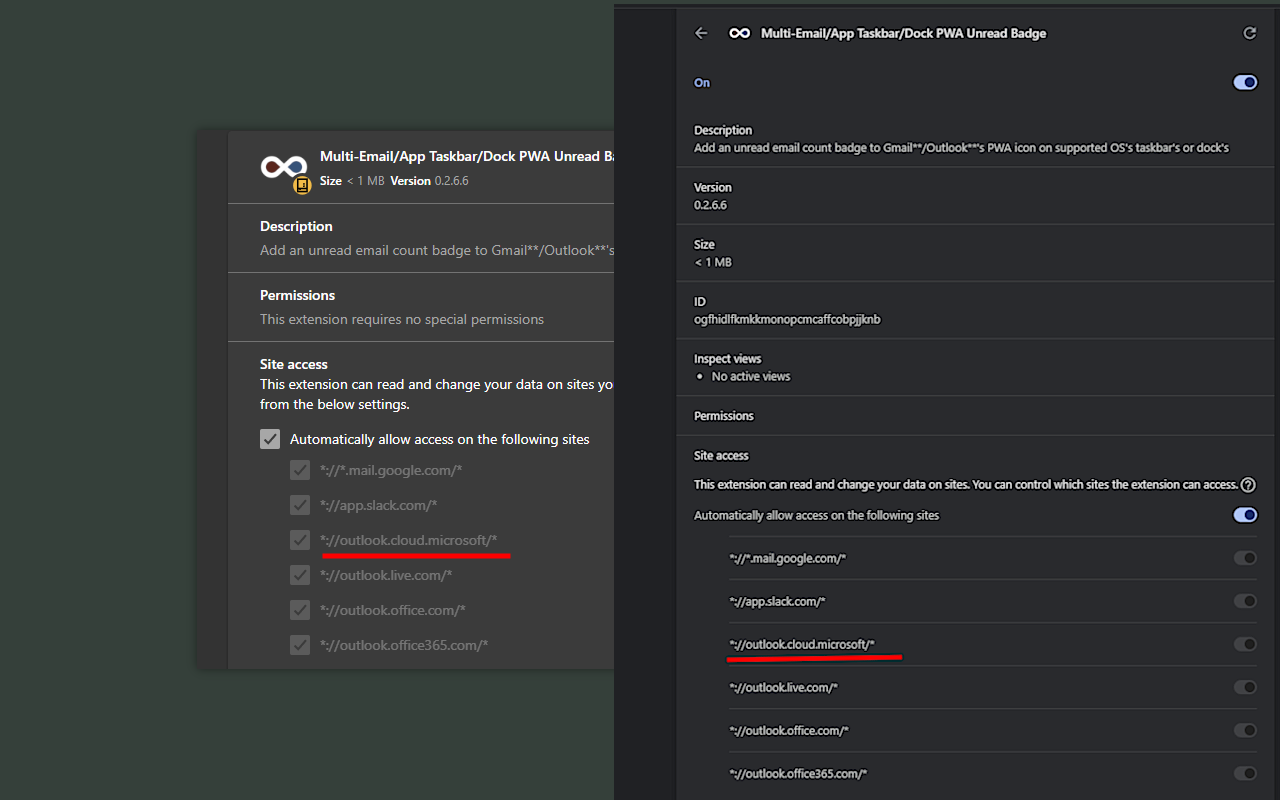Tick the *://outlook.office365.com/* checkbox
The width and height of the screenshot is (1280, 800).
[x=300, y=645]
